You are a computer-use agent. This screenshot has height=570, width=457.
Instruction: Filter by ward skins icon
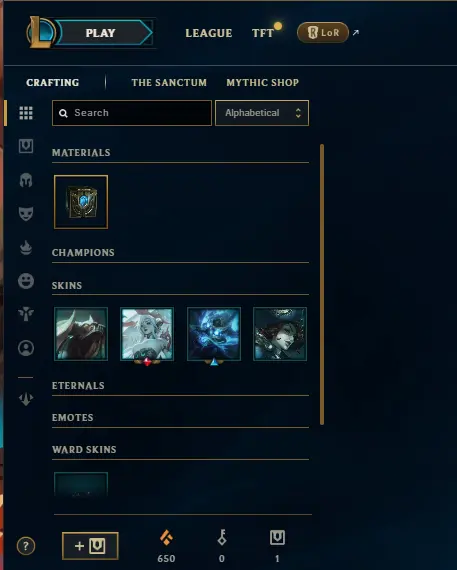point(26,314)
